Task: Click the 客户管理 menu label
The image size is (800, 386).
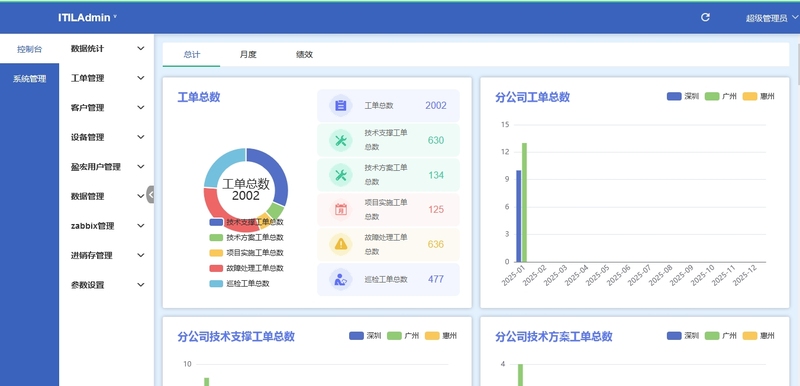Action: [x=87, y=108]
